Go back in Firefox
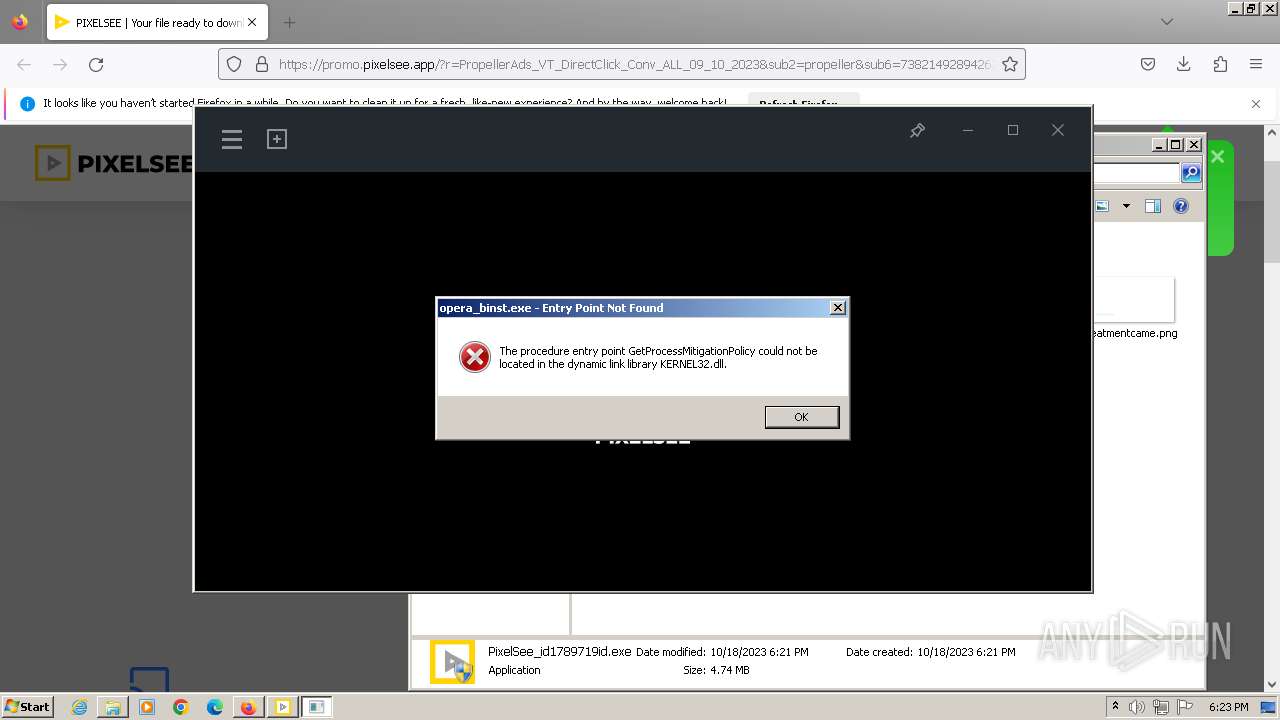The height and width of the screenshot is (720, 1280). click(24, 64)
